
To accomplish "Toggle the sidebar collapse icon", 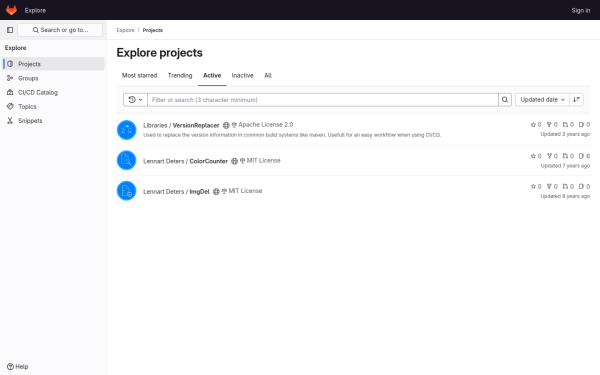I will 10,30.
